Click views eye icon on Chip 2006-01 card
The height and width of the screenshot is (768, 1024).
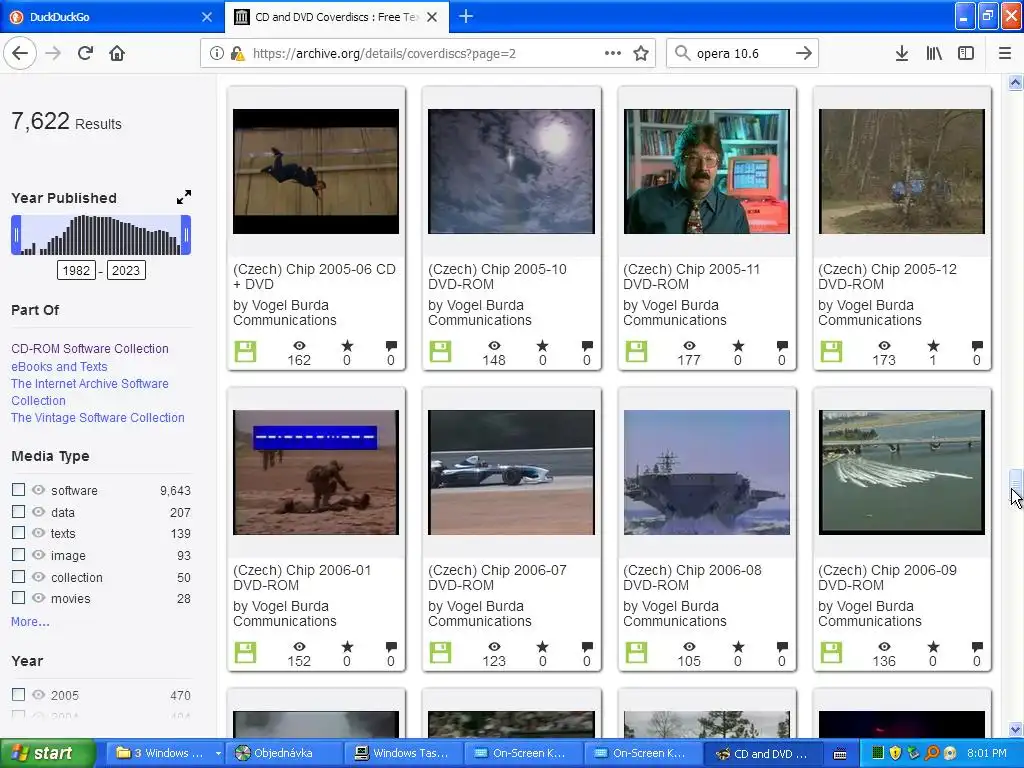[x=299, y=647]
